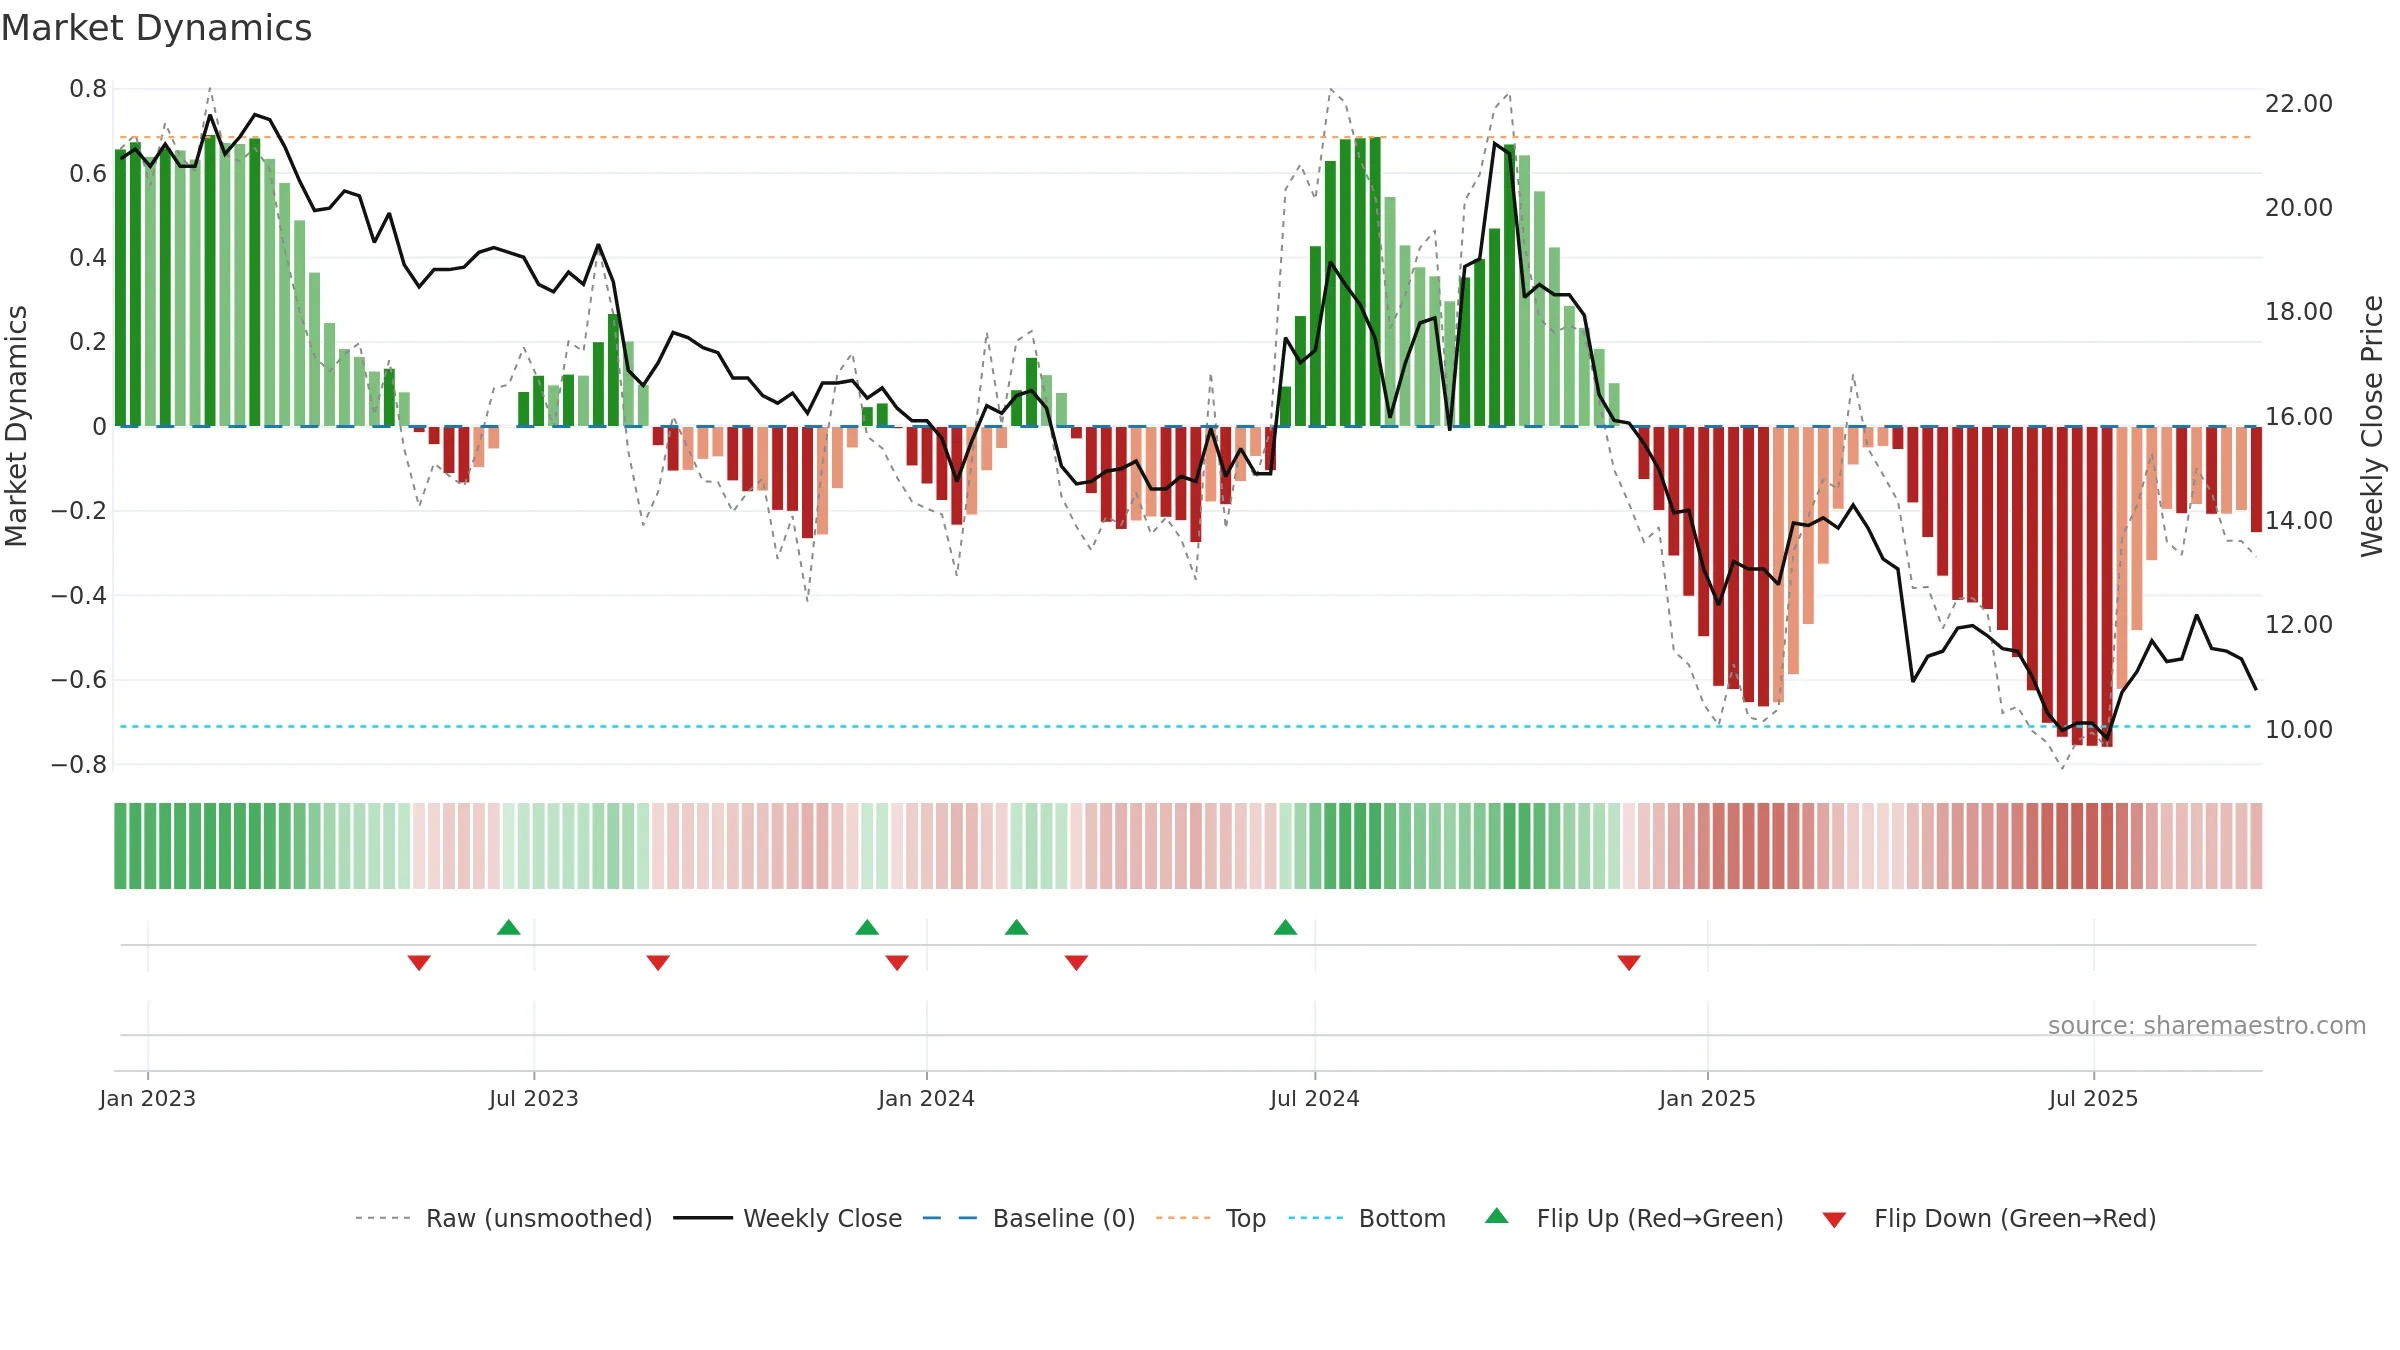Click the cyan Bottom legend entry

click(1367, 1218)
